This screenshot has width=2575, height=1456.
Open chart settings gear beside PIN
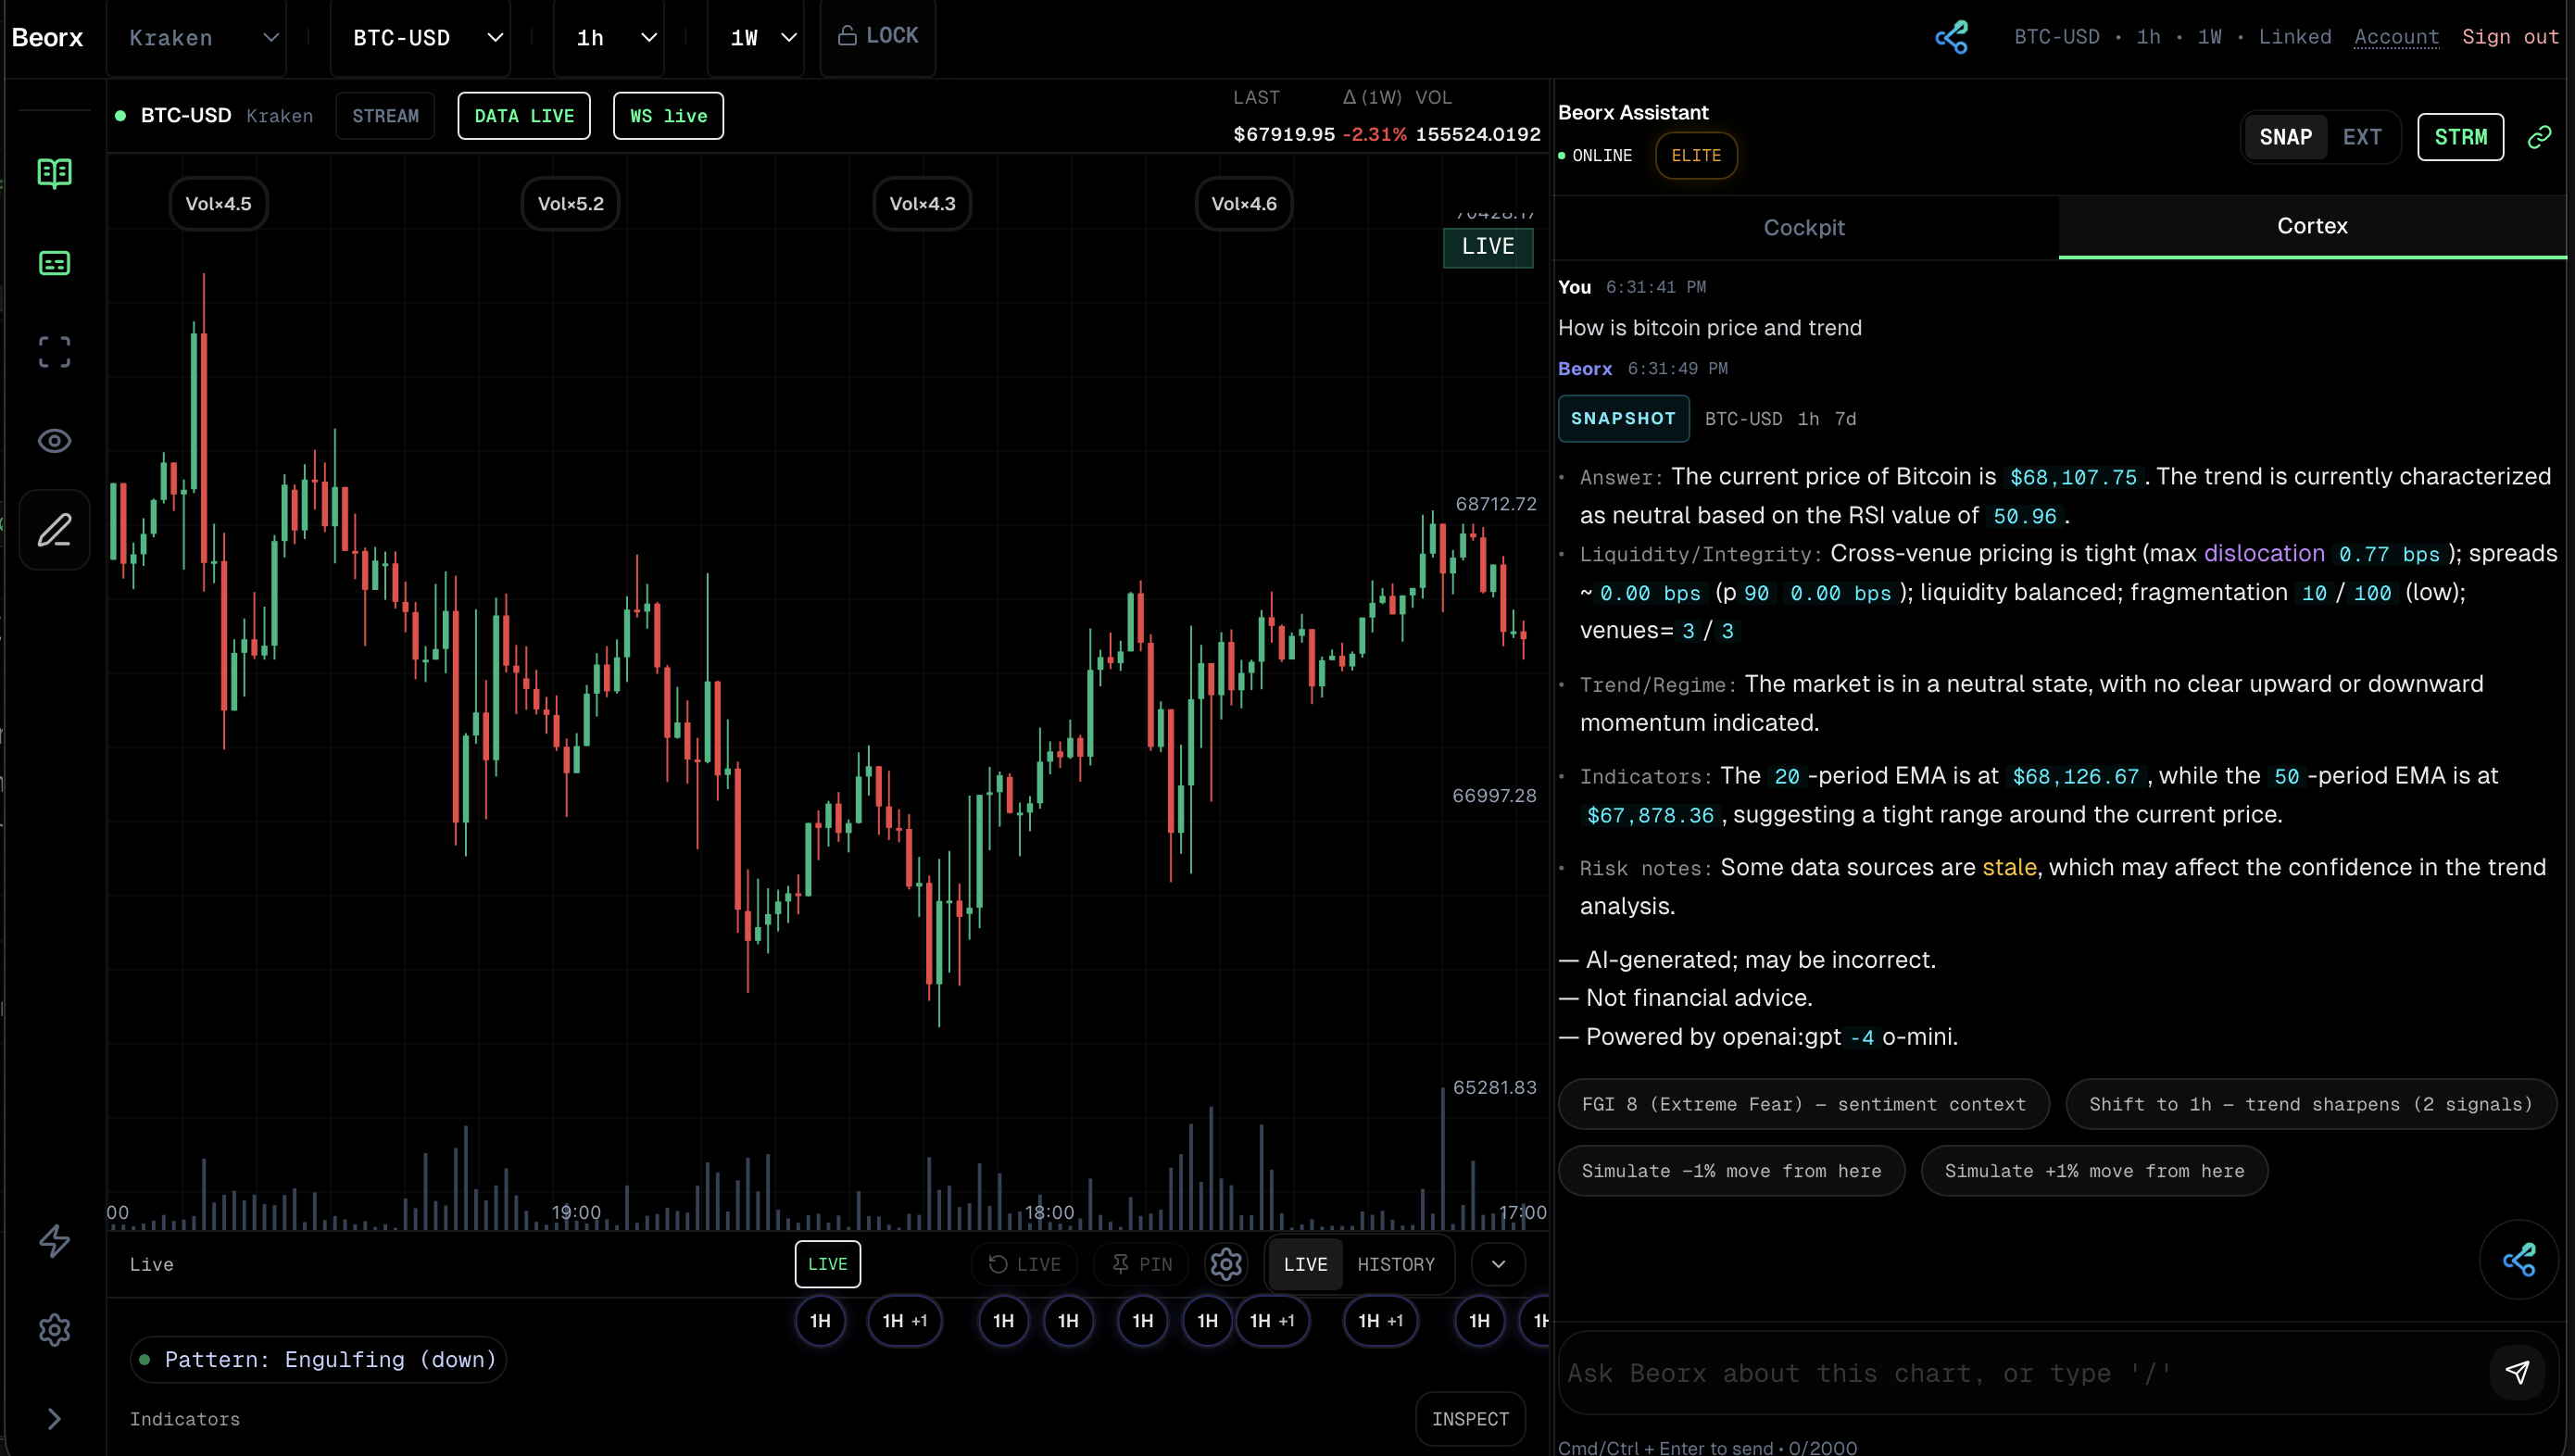(1226, 1264)
